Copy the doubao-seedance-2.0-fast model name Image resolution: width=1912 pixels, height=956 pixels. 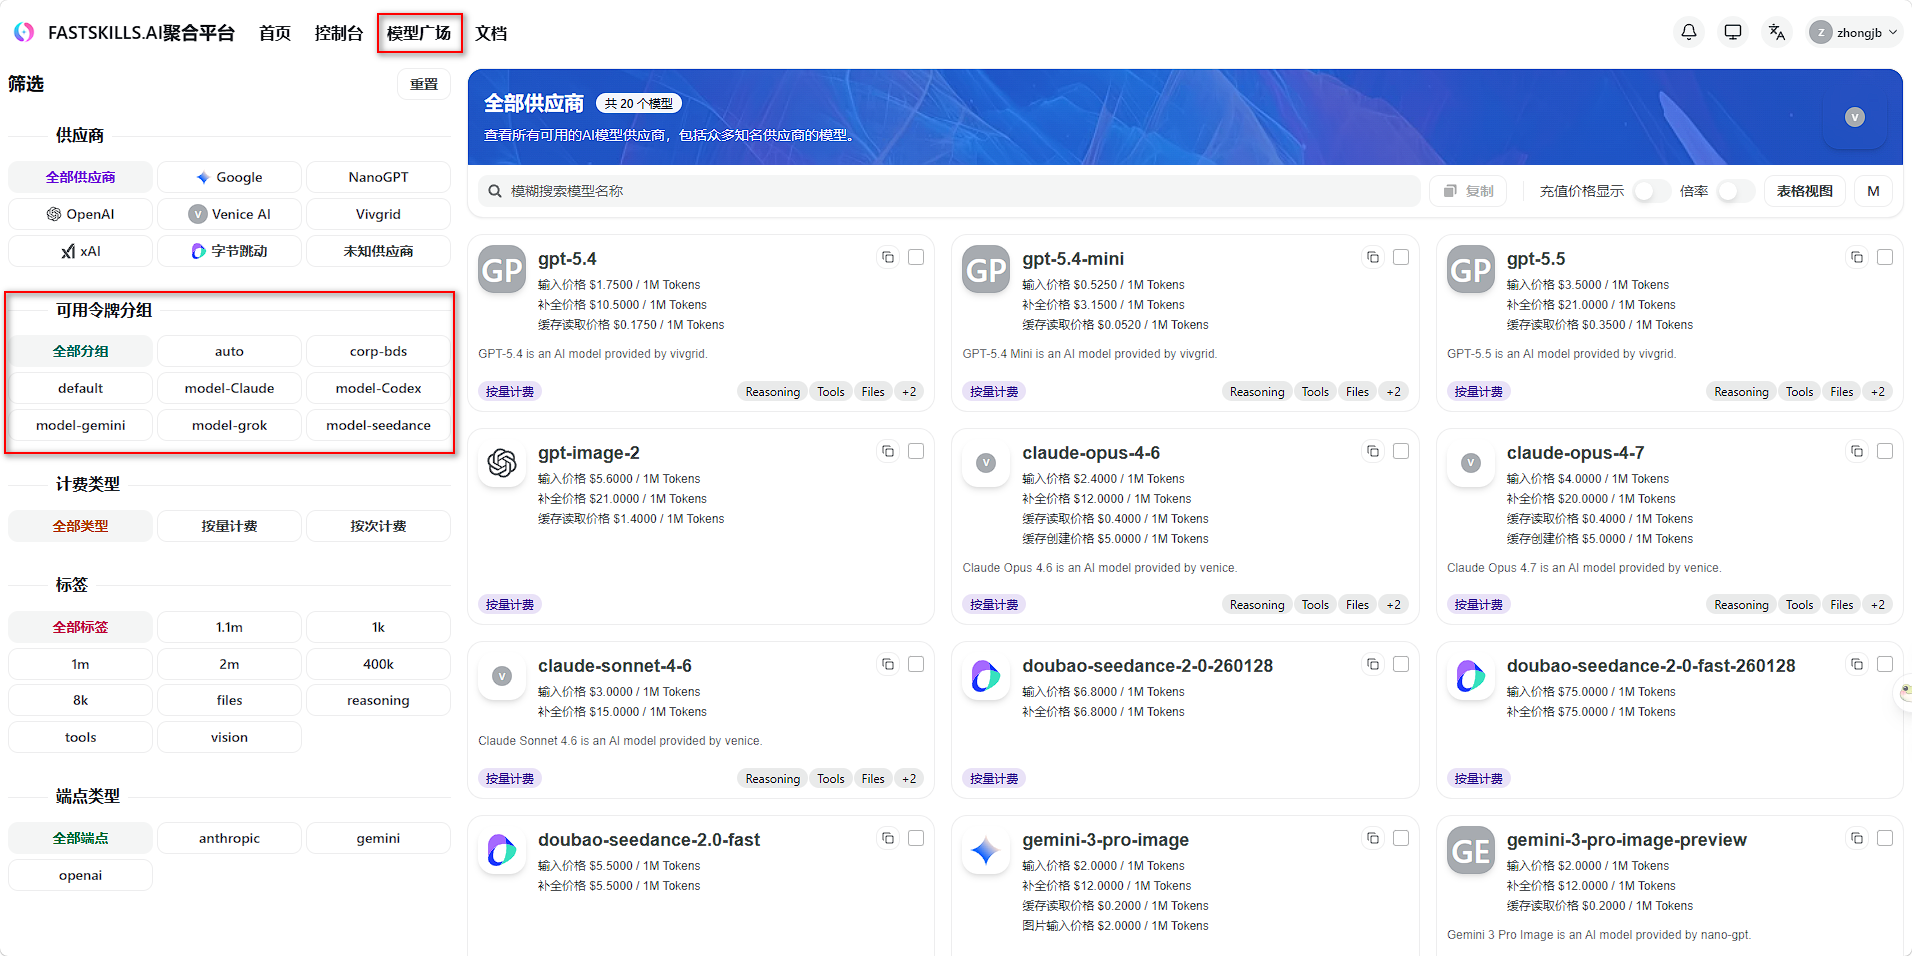888,839
